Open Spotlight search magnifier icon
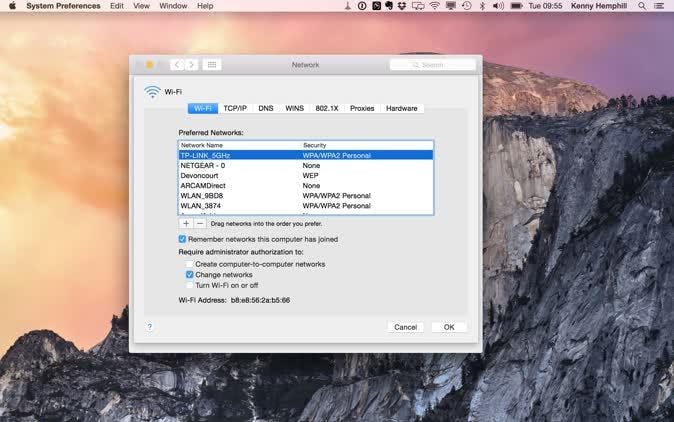Screen dimensions: 674x422 [x=642, y=6]
